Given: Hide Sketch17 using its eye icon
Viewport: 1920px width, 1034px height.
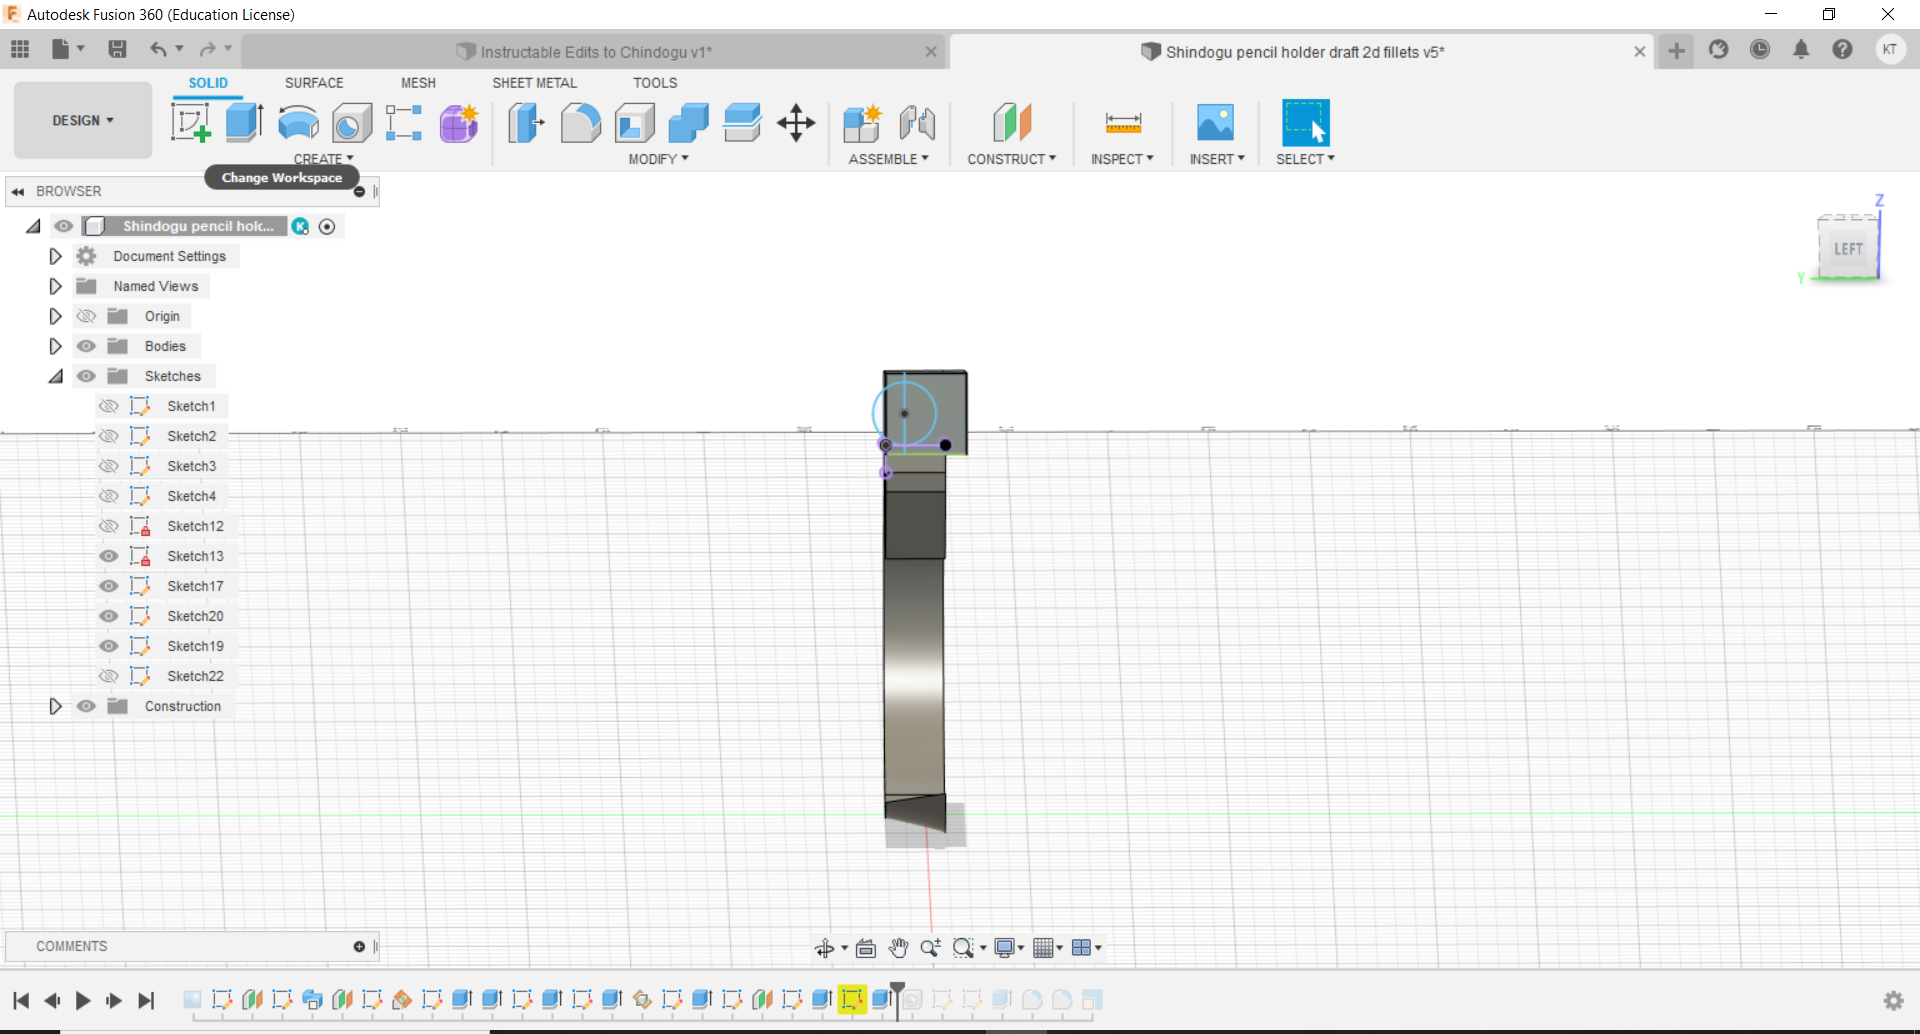Looking at the screenshot, I should tap(109, 586).
